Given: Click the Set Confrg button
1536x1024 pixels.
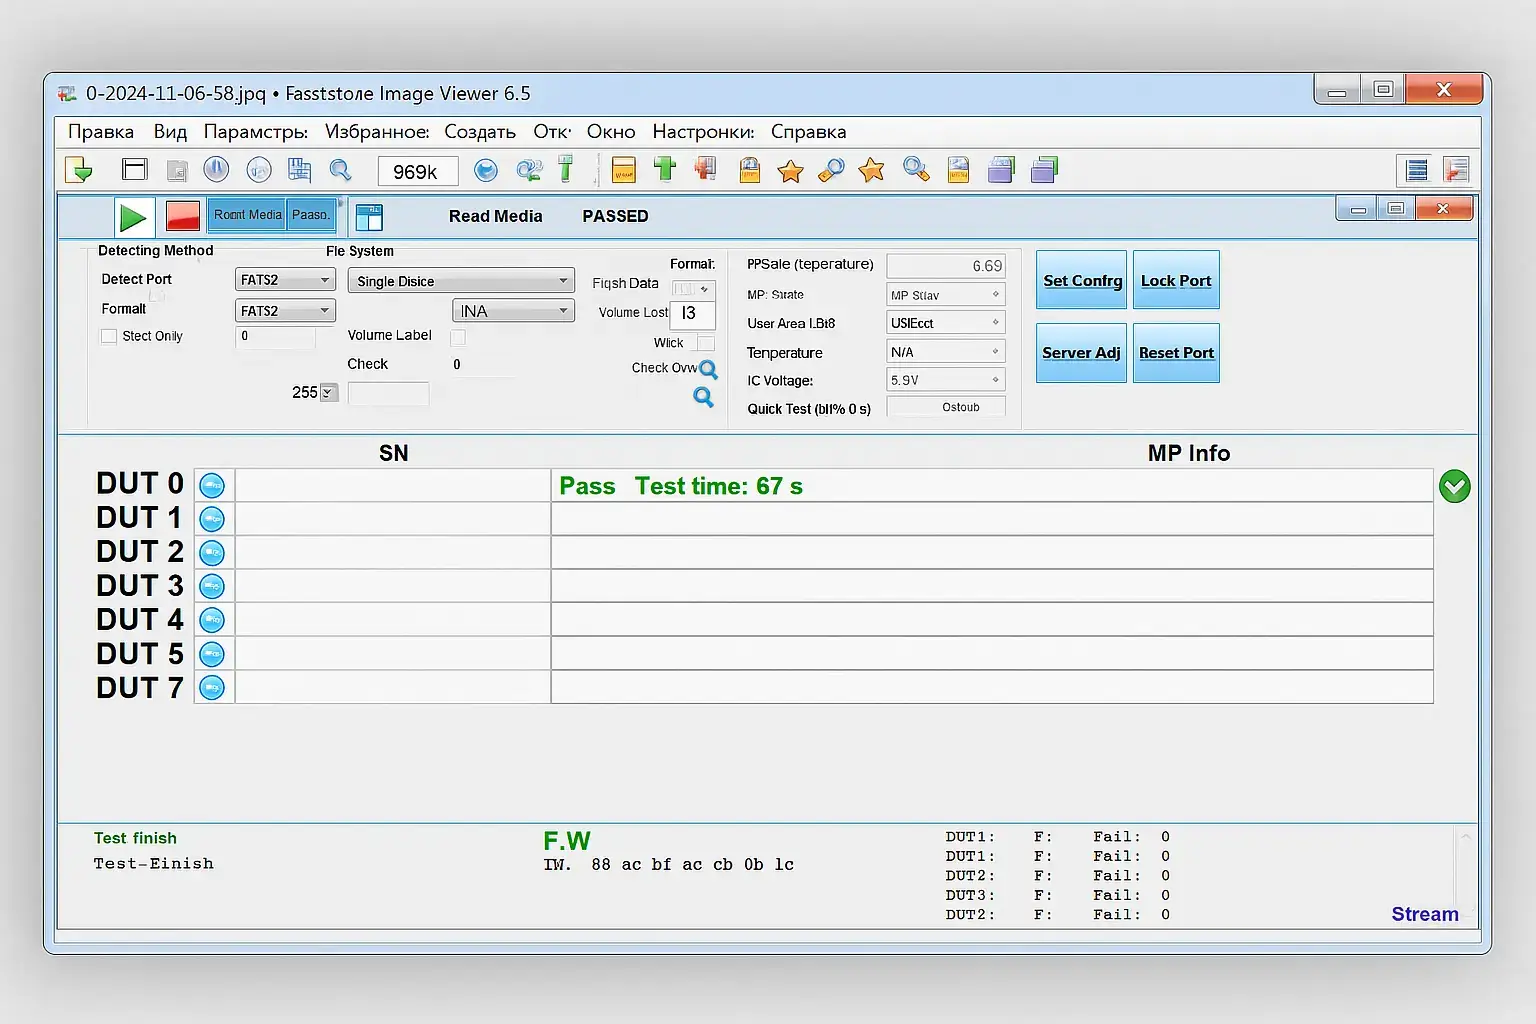Looking at the screenshot, I should [x=1082, y=280].
